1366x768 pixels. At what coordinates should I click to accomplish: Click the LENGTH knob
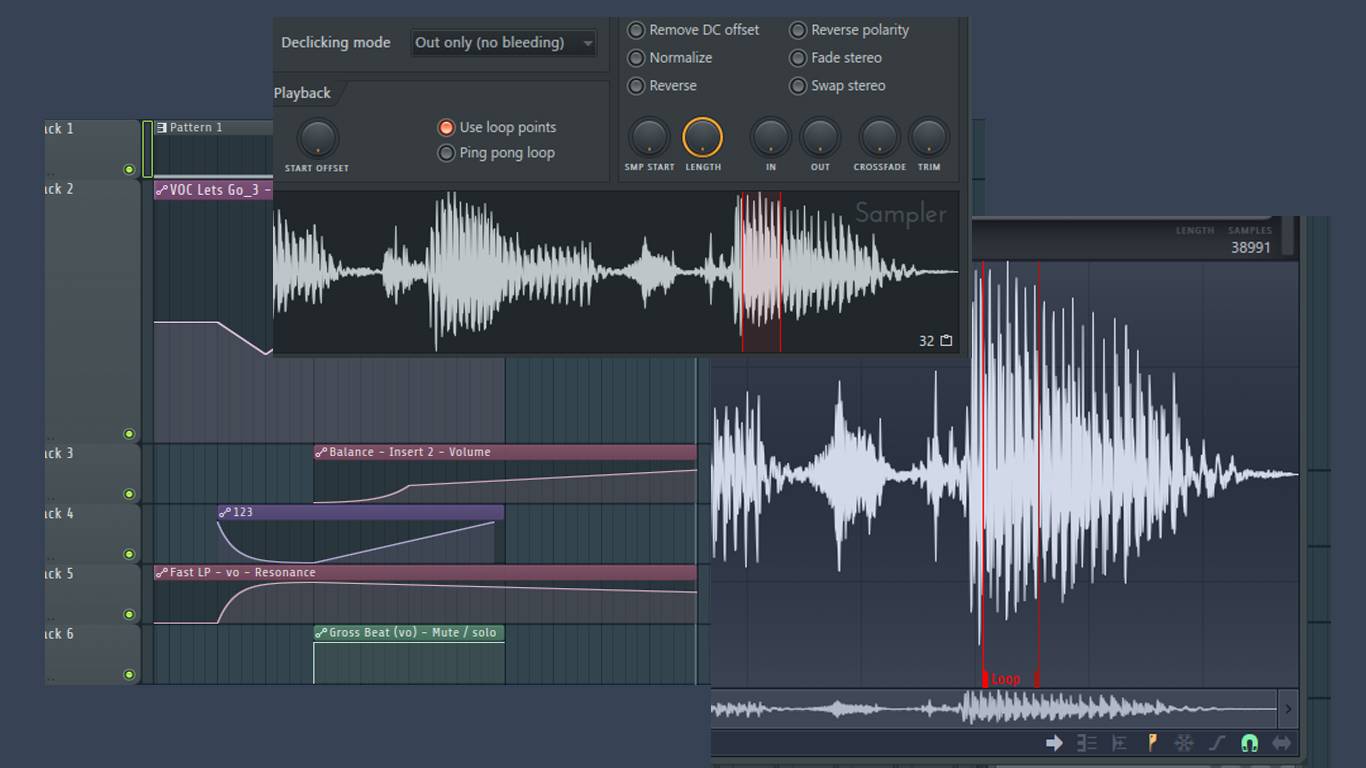tap(702, 137)
